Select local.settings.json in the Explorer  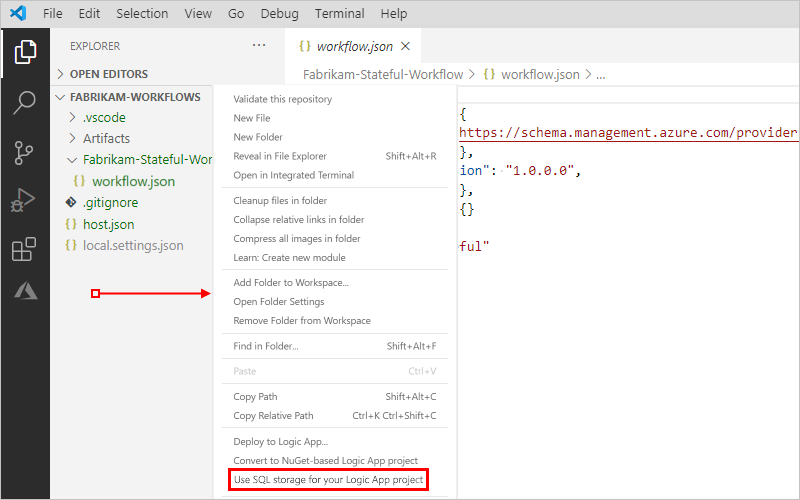coord(132,245)
